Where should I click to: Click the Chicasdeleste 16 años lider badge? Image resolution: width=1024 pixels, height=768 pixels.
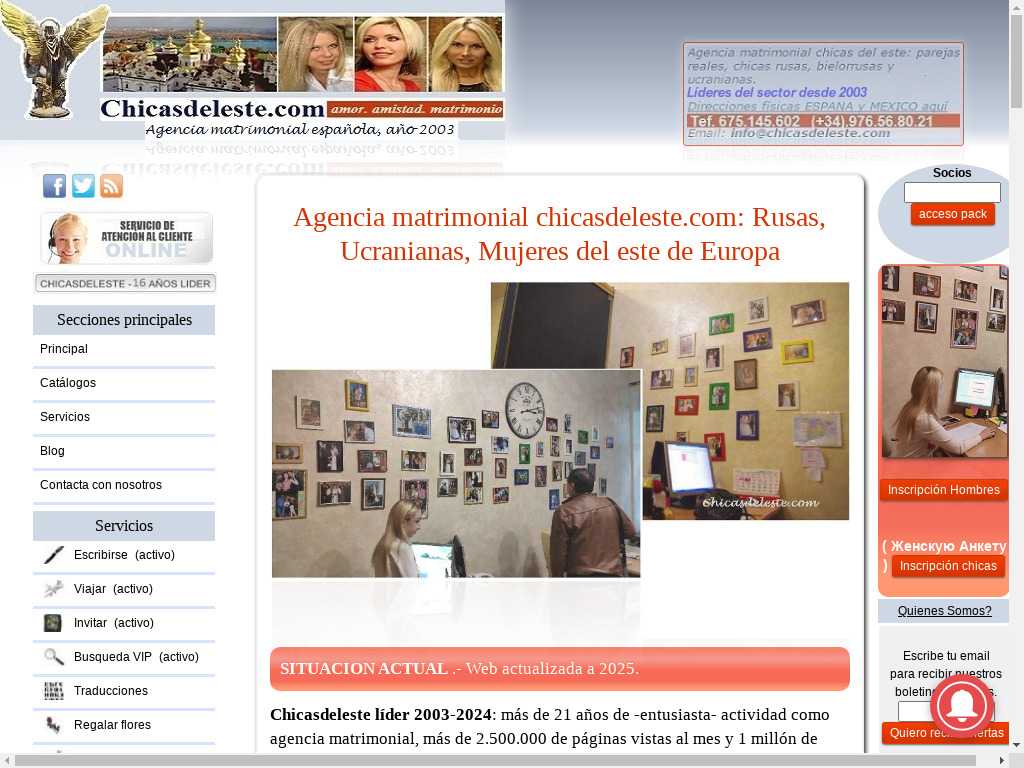(125, 283)
